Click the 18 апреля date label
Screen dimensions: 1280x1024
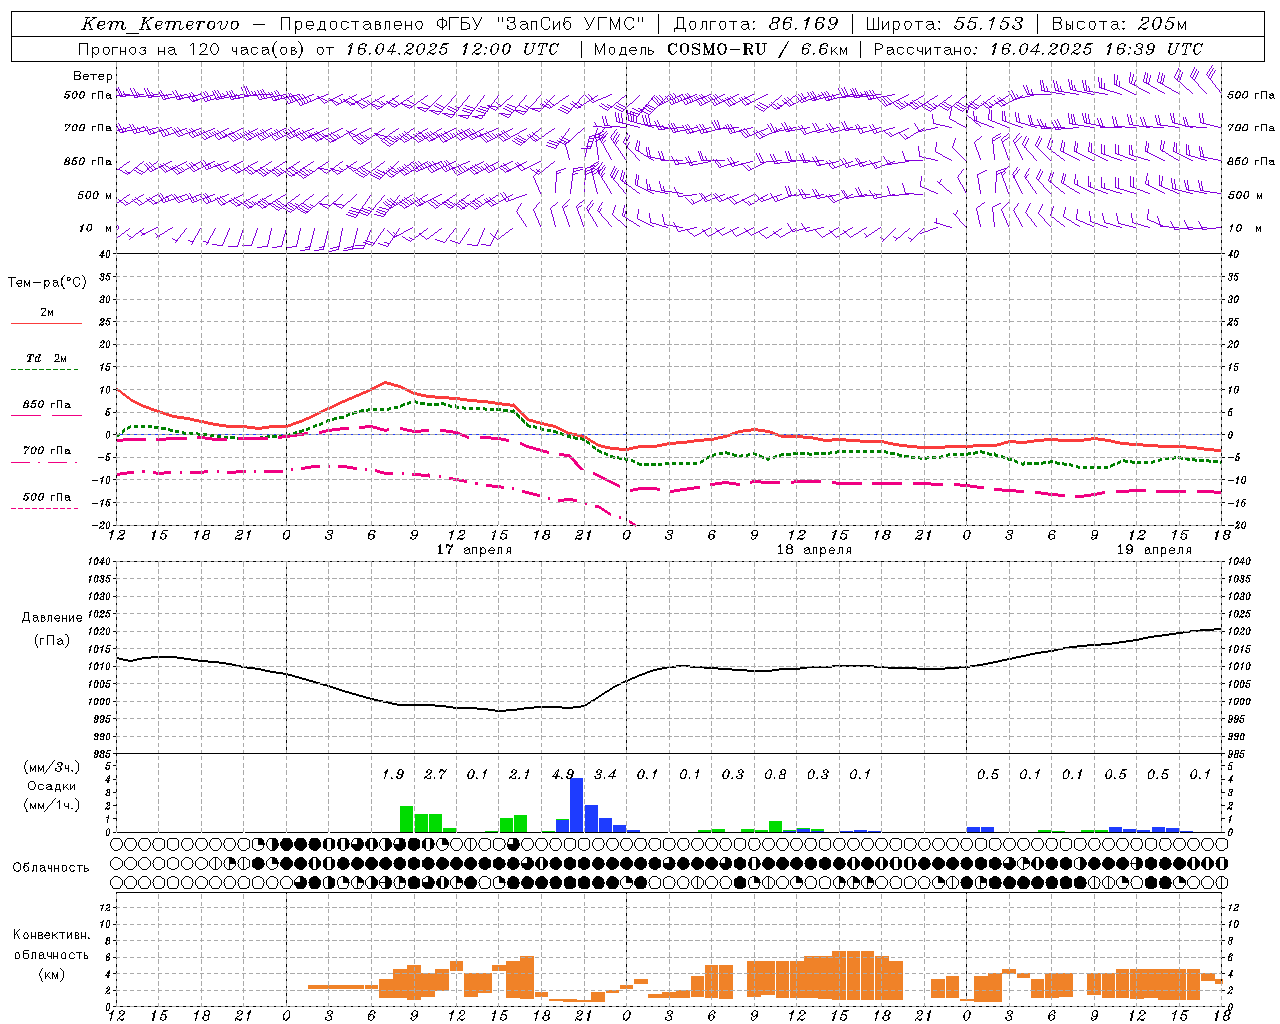(814, 550)
